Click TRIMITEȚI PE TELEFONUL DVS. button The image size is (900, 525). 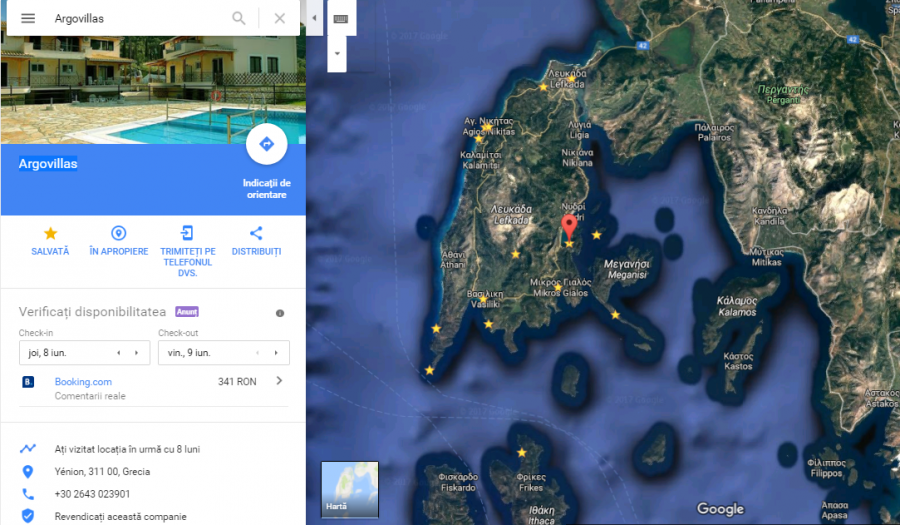coord(188,251)
